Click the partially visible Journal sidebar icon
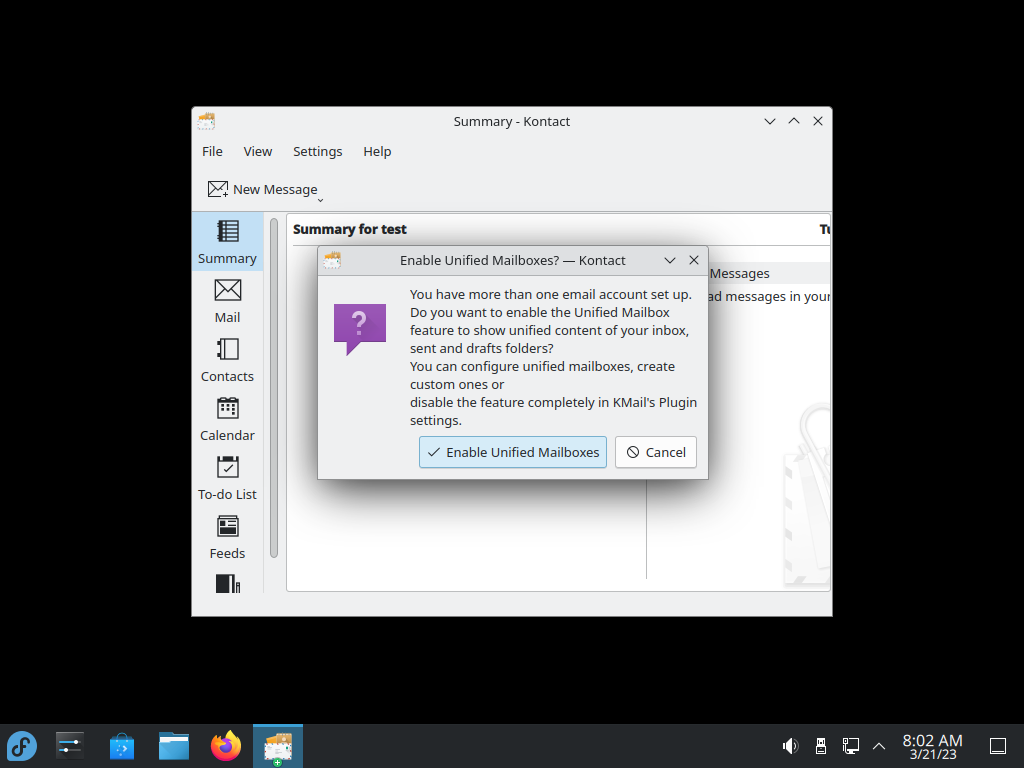The image size is (1024, 768). click(227, 583)
